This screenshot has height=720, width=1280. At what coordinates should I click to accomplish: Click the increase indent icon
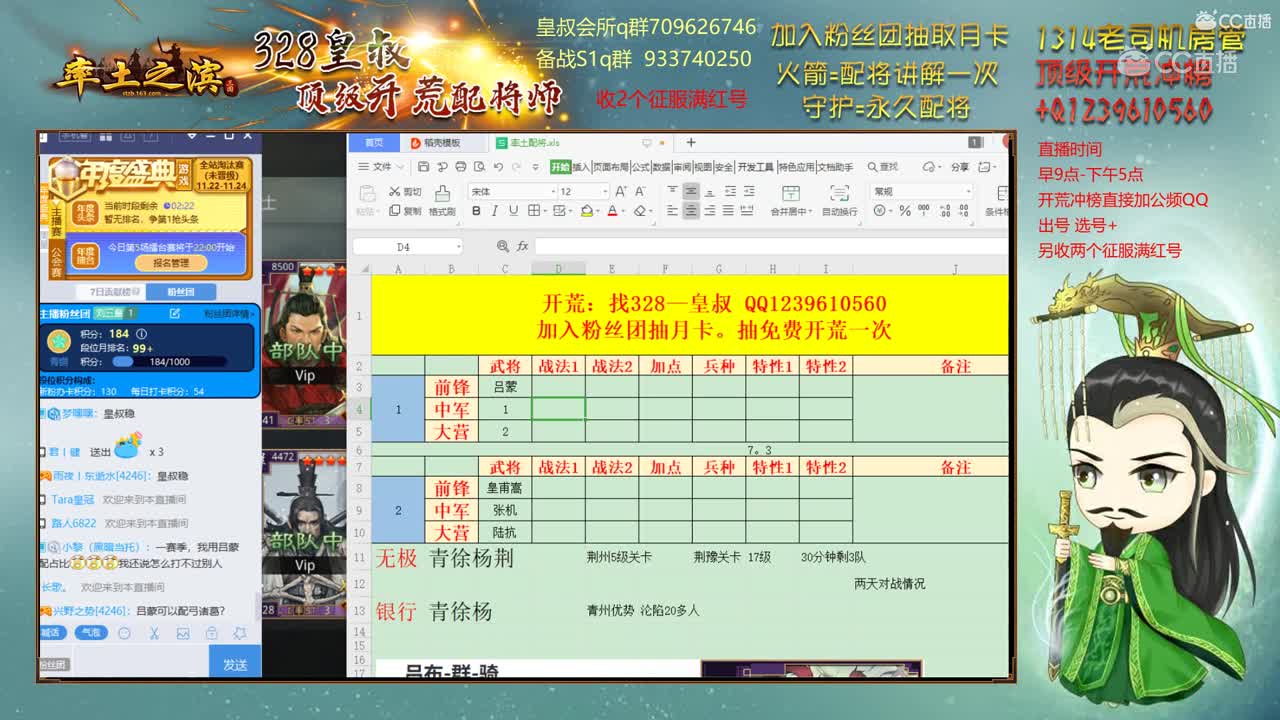click(750, 192)
